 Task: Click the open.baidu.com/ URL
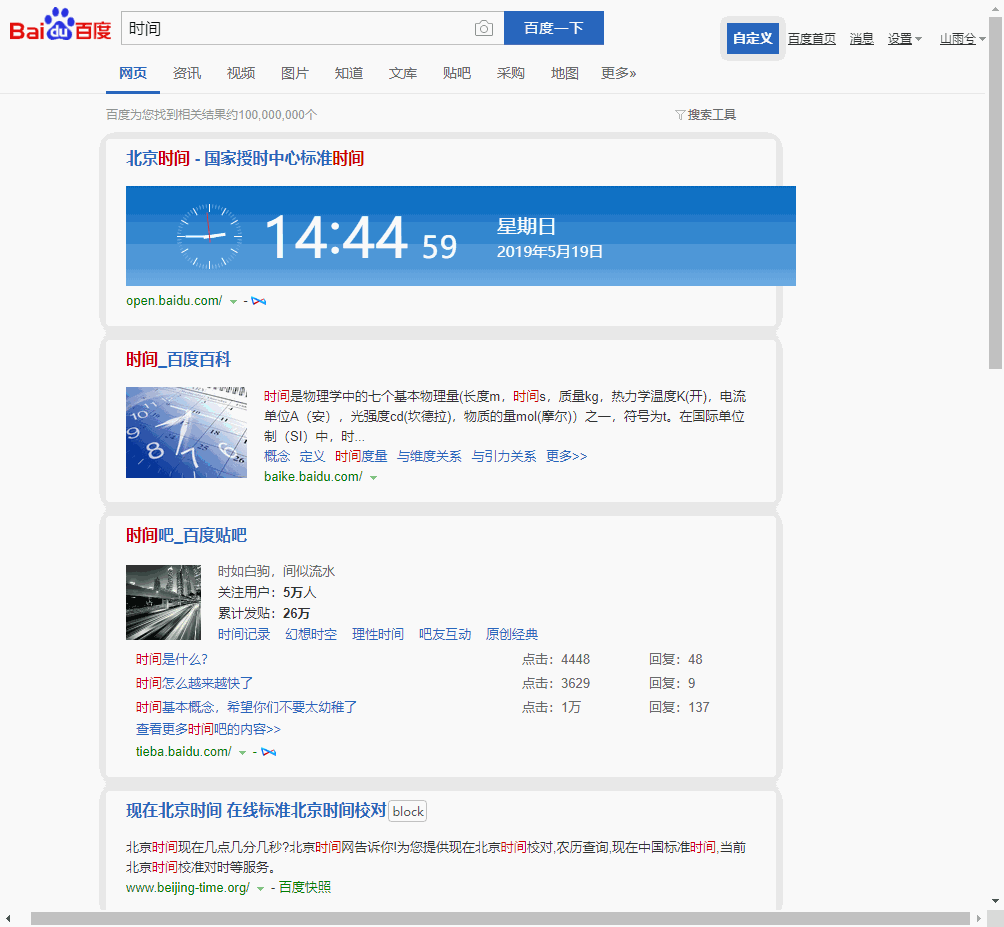174,301
